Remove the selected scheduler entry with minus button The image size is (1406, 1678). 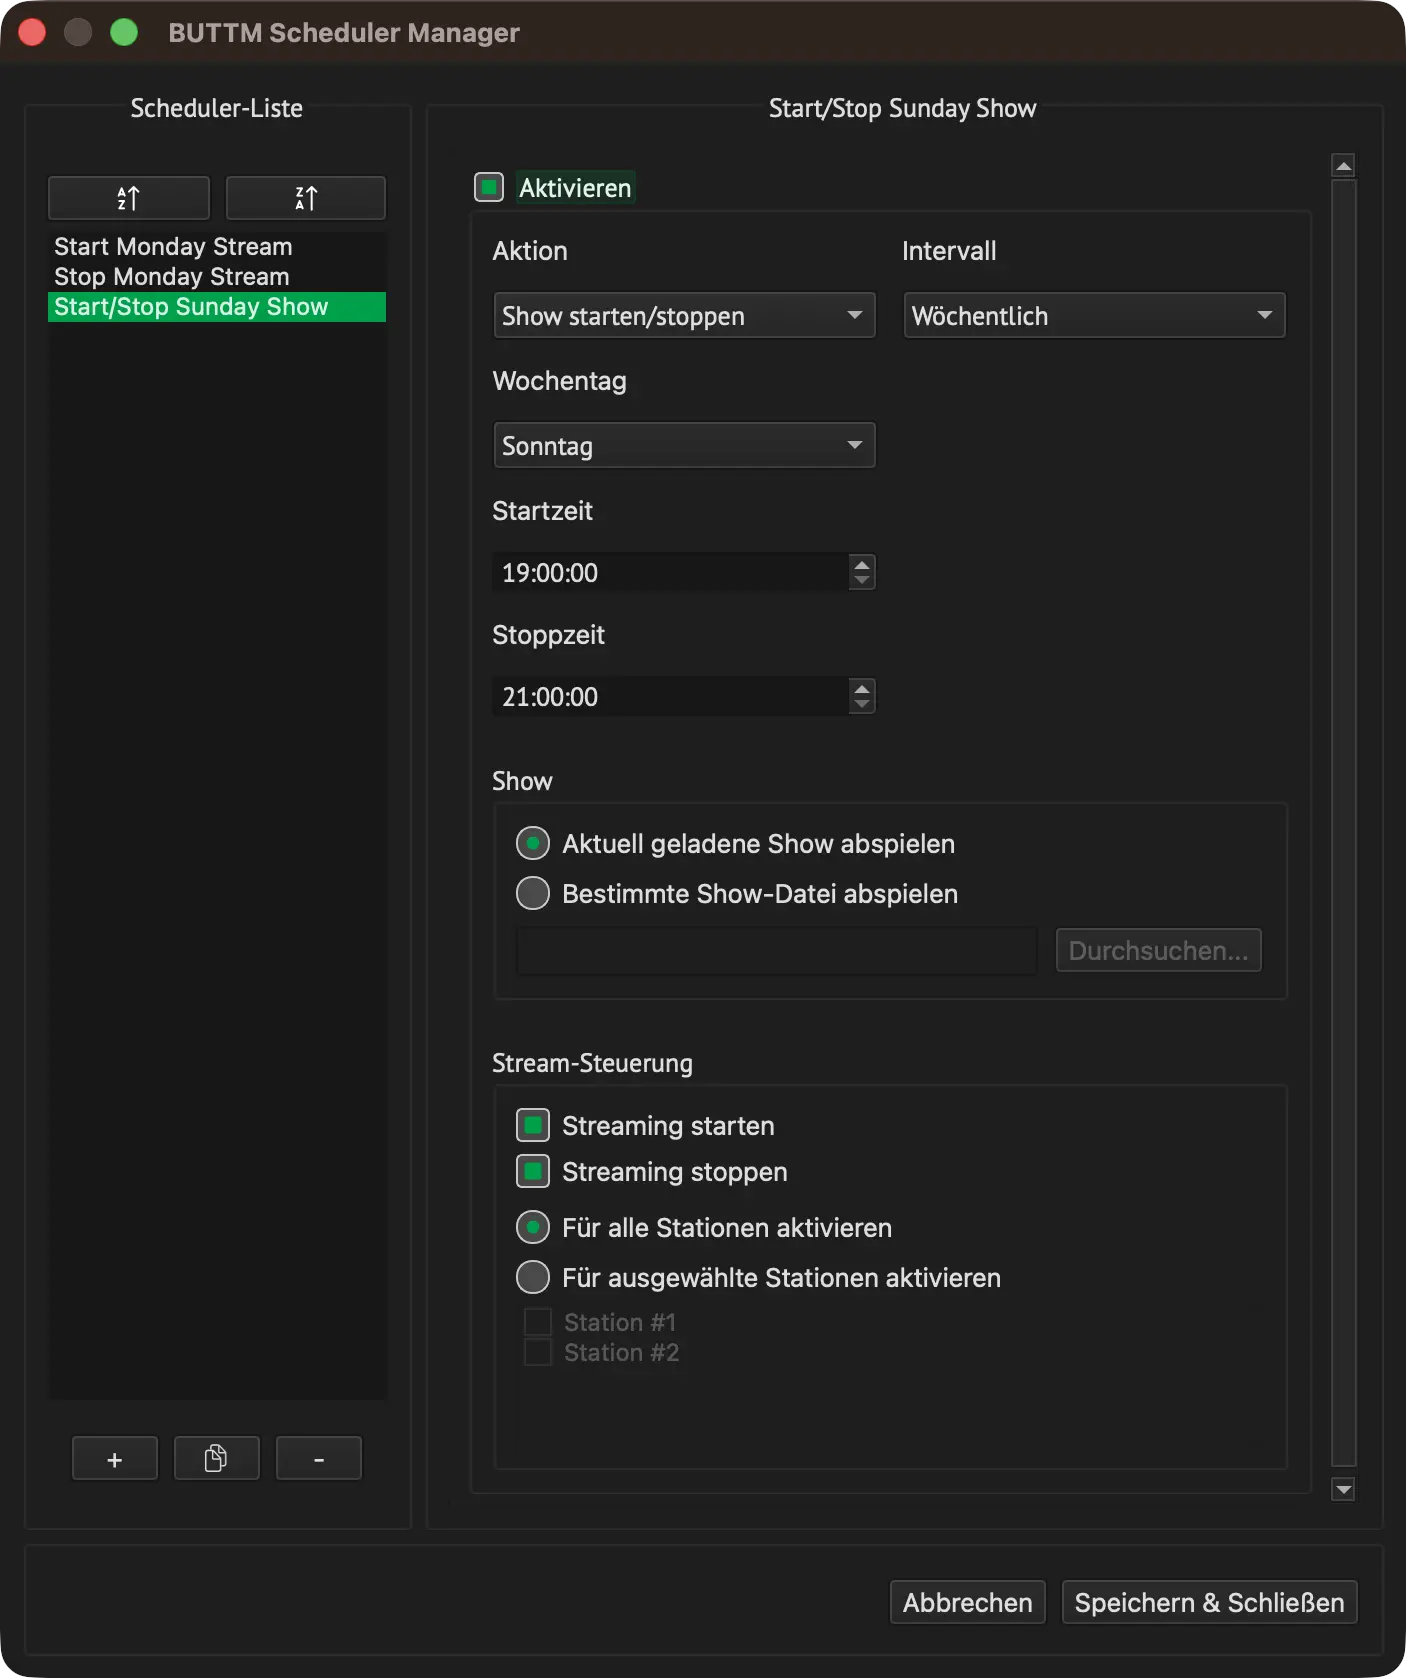click(x=319, y=1459)
